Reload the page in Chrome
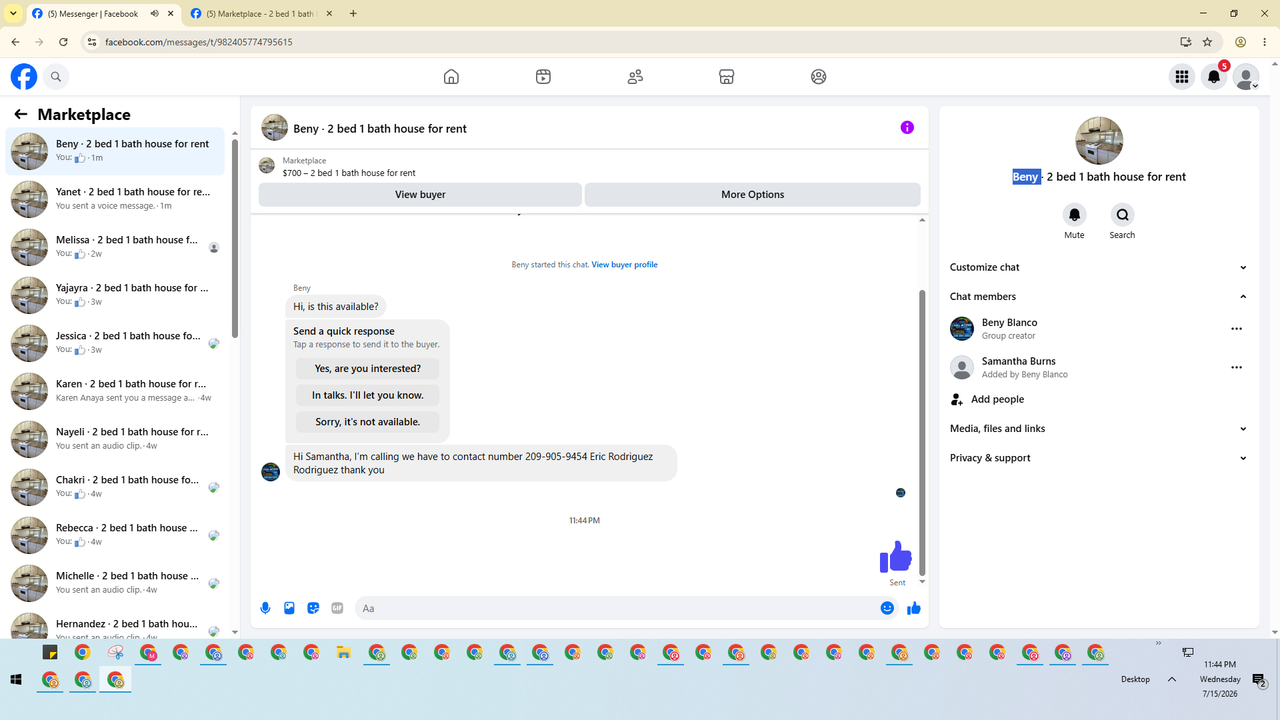Image resolution: width=1280 pixels, height=720 pixels. [x=63, y=42]
